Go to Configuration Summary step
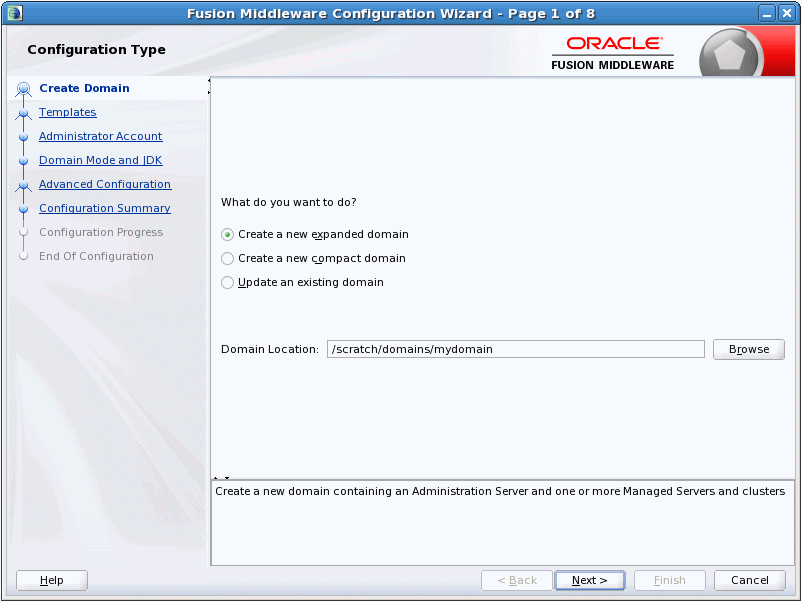 coord(105,209)
